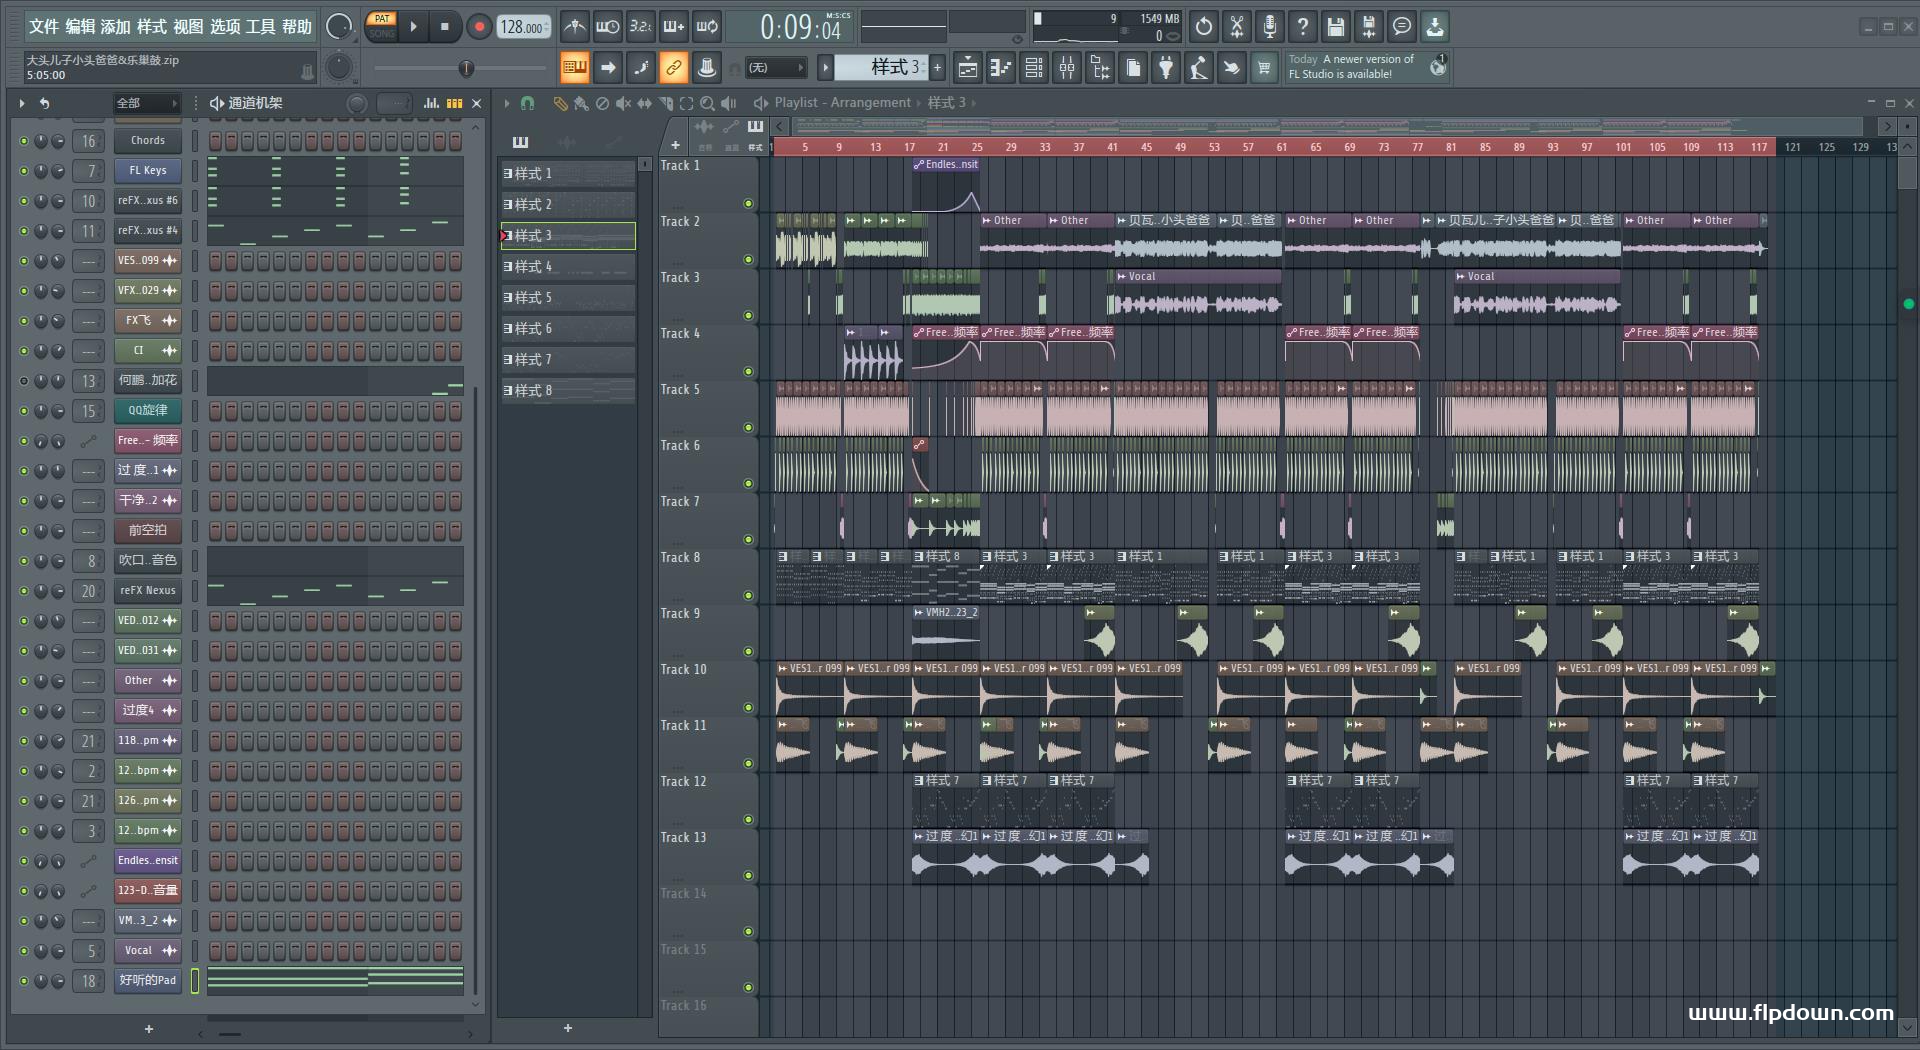Viewport: 1920px width, 1050px height.
Task: Toggle overdub blend recording icon
Action: click(674, 27)
